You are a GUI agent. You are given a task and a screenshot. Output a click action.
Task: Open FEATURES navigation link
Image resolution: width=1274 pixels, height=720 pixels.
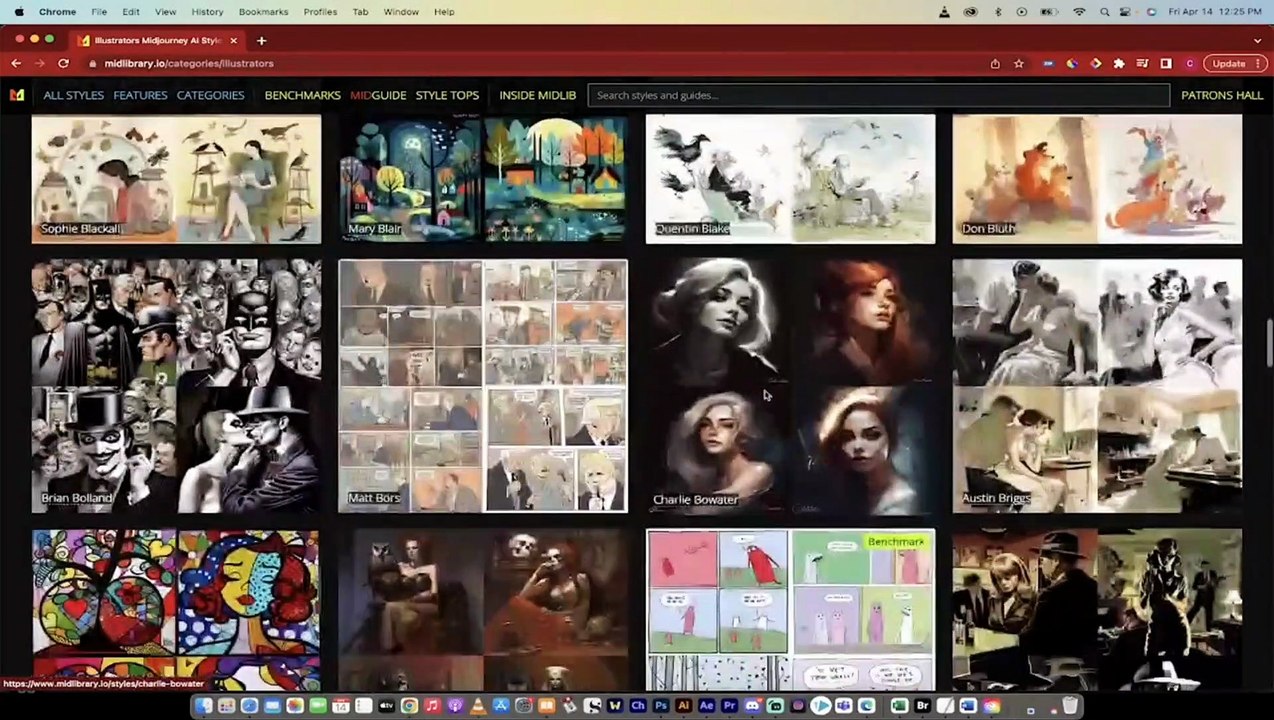(x=140, y=95)
